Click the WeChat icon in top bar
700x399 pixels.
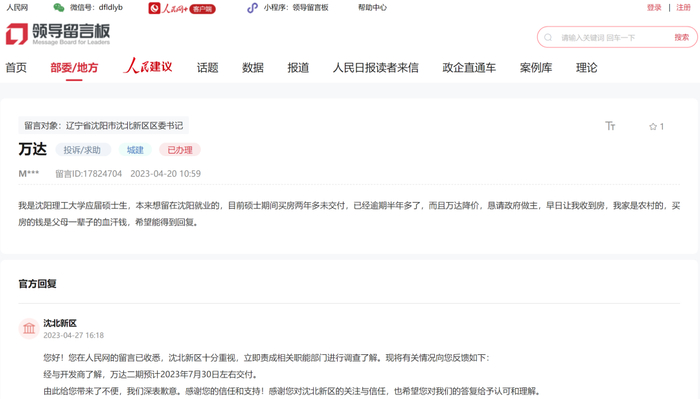pyautogui.click(x=58, y=8)
